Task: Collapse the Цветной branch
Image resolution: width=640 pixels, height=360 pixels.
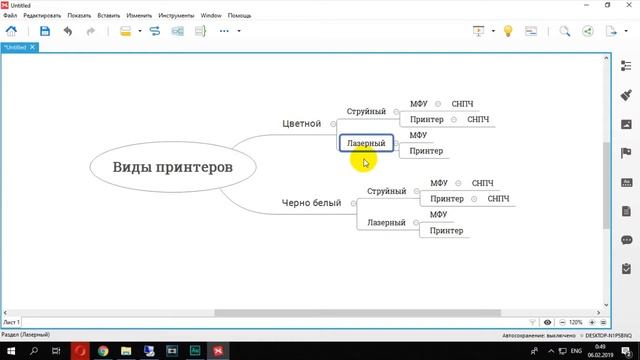Action: coord(333,124)
